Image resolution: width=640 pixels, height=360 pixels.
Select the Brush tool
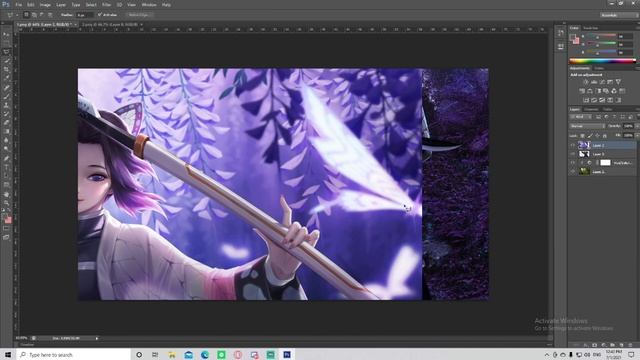point(6,96)
